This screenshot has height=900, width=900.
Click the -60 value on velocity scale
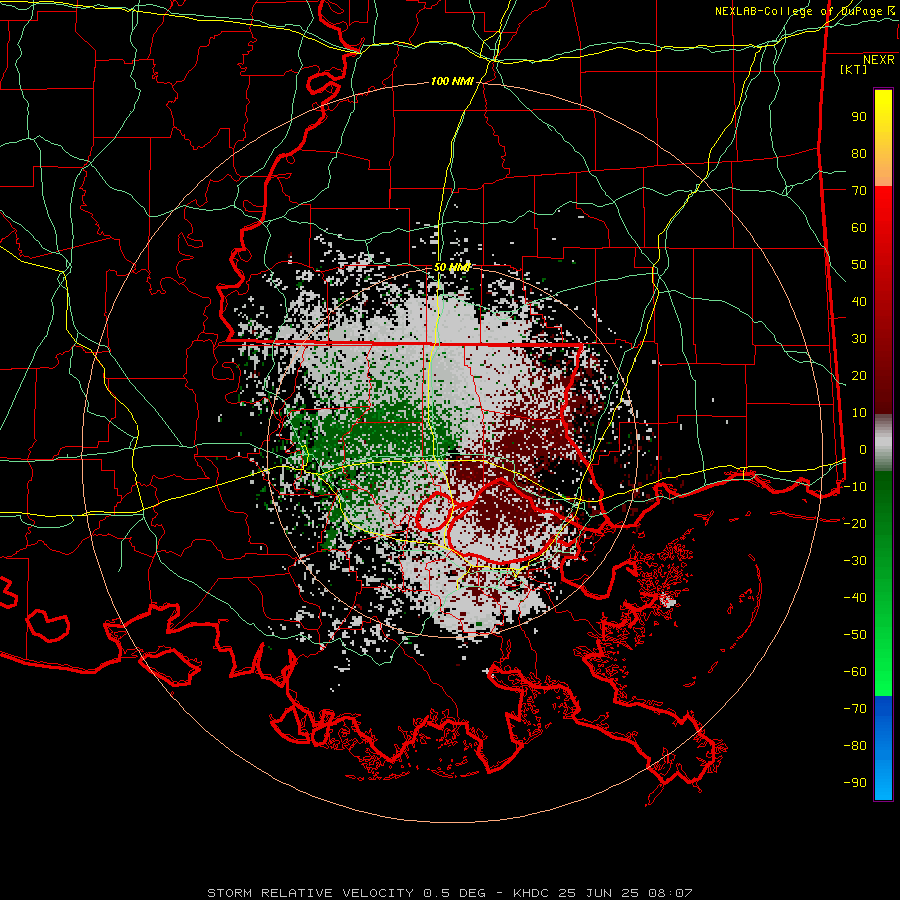coord(855,672)
